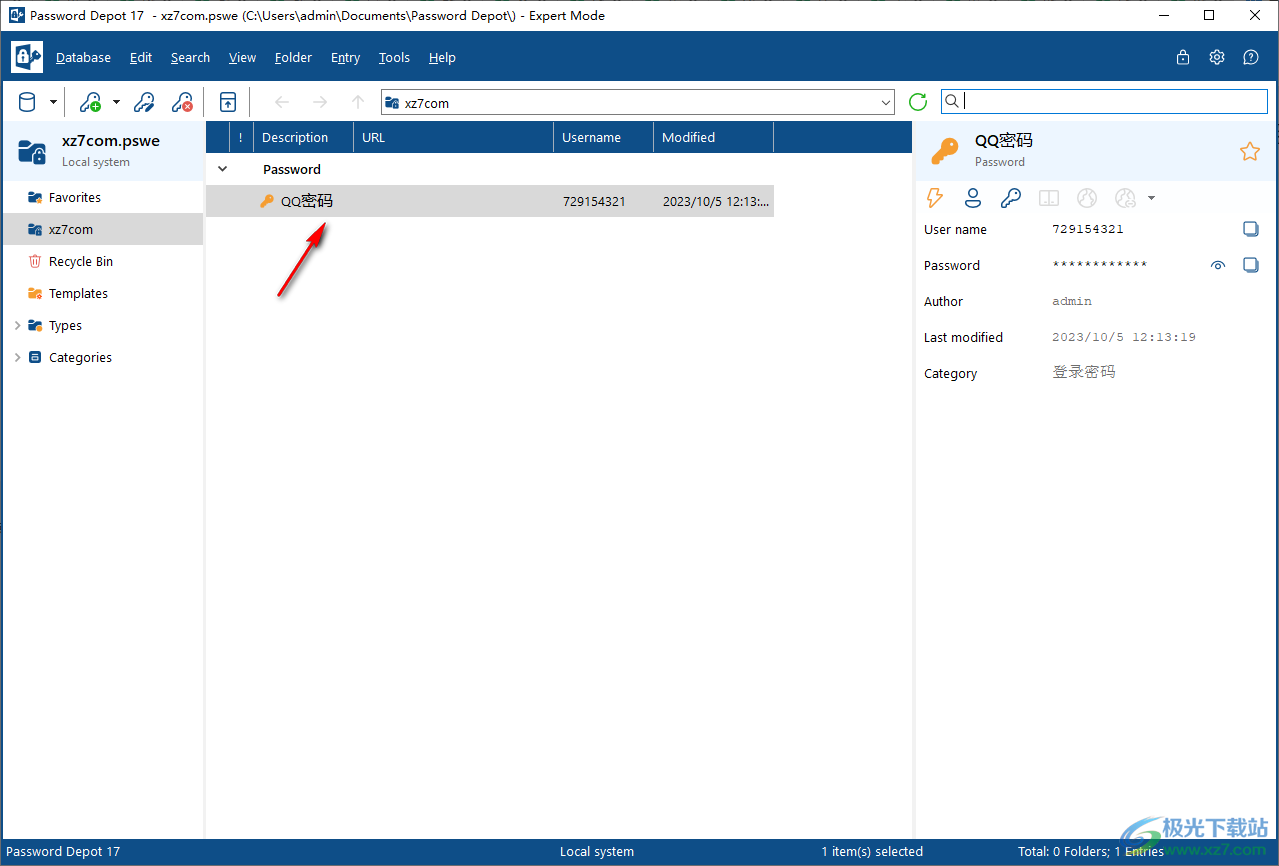This screenshot has height=866, width=1279.
Task: Run auto-fill lightning icon
Action: [935, 198]
